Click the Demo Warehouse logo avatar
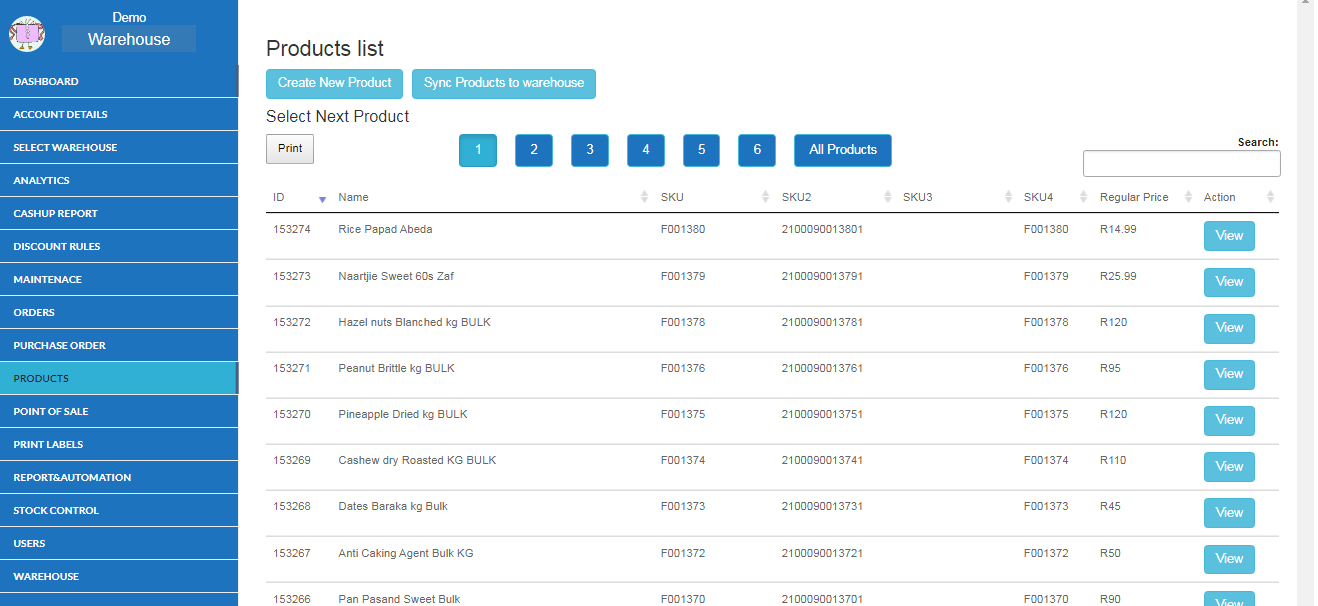1318x606 pixels. (27, 34)
